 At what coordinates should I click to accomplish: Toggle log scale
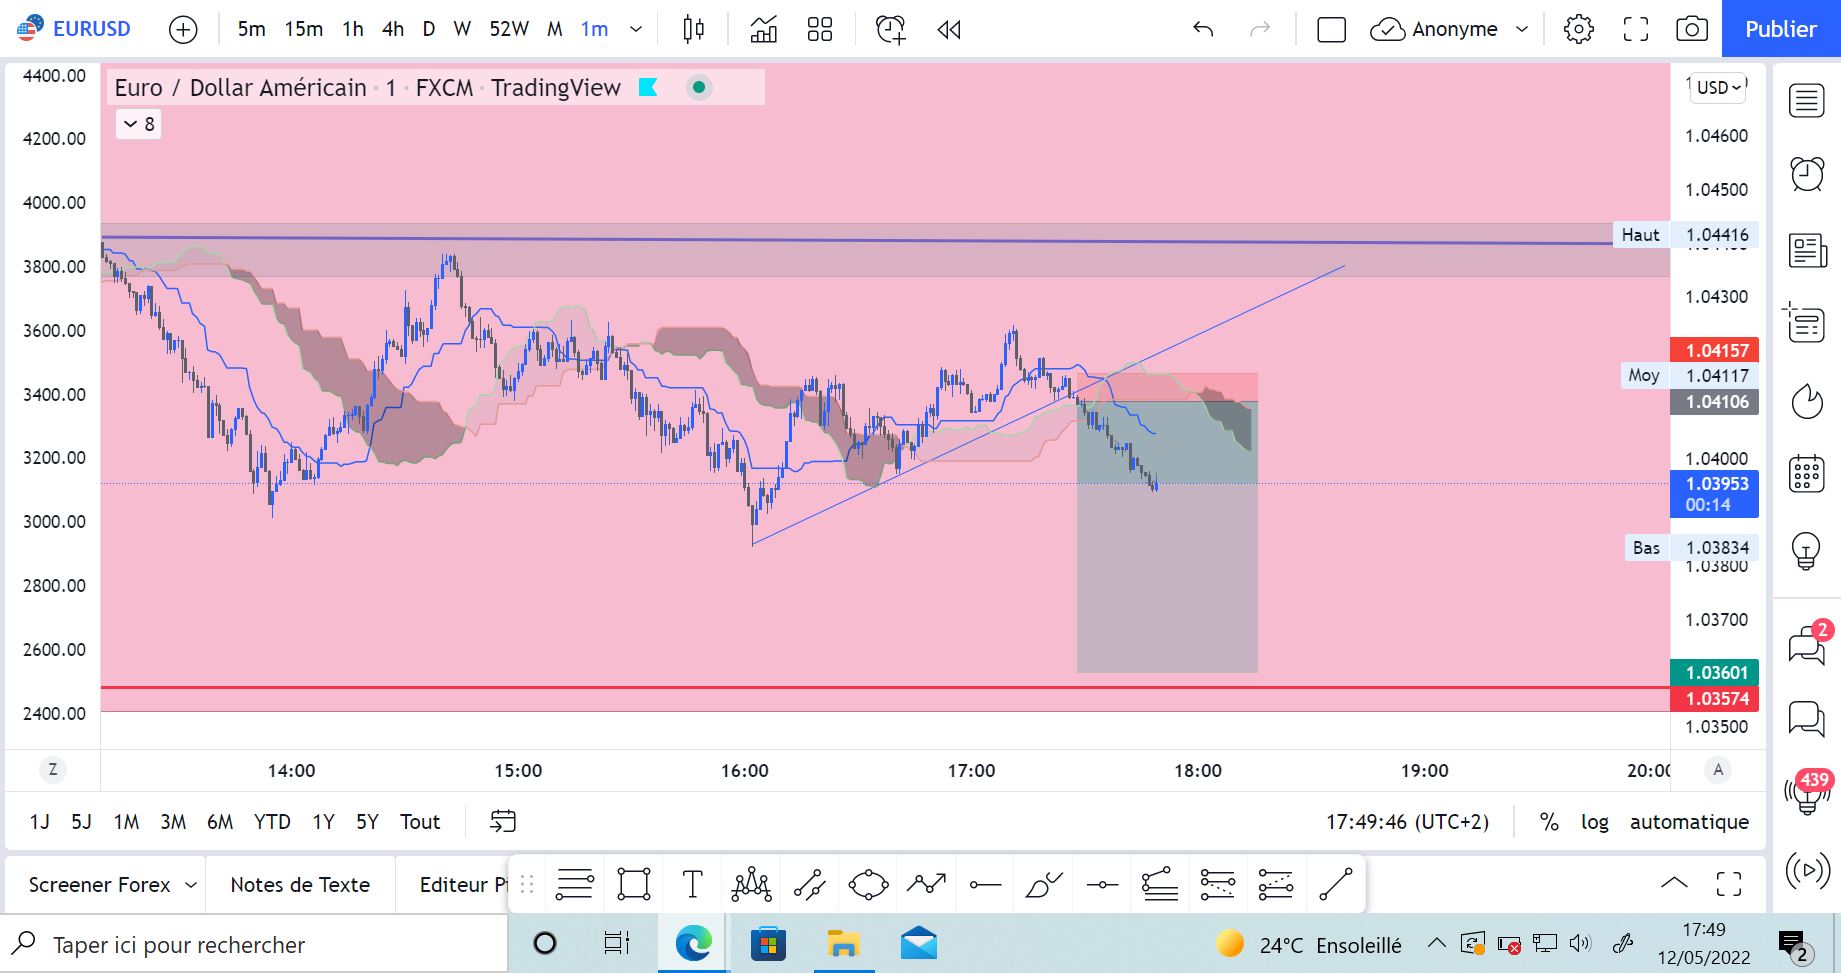coord(1594,822)
